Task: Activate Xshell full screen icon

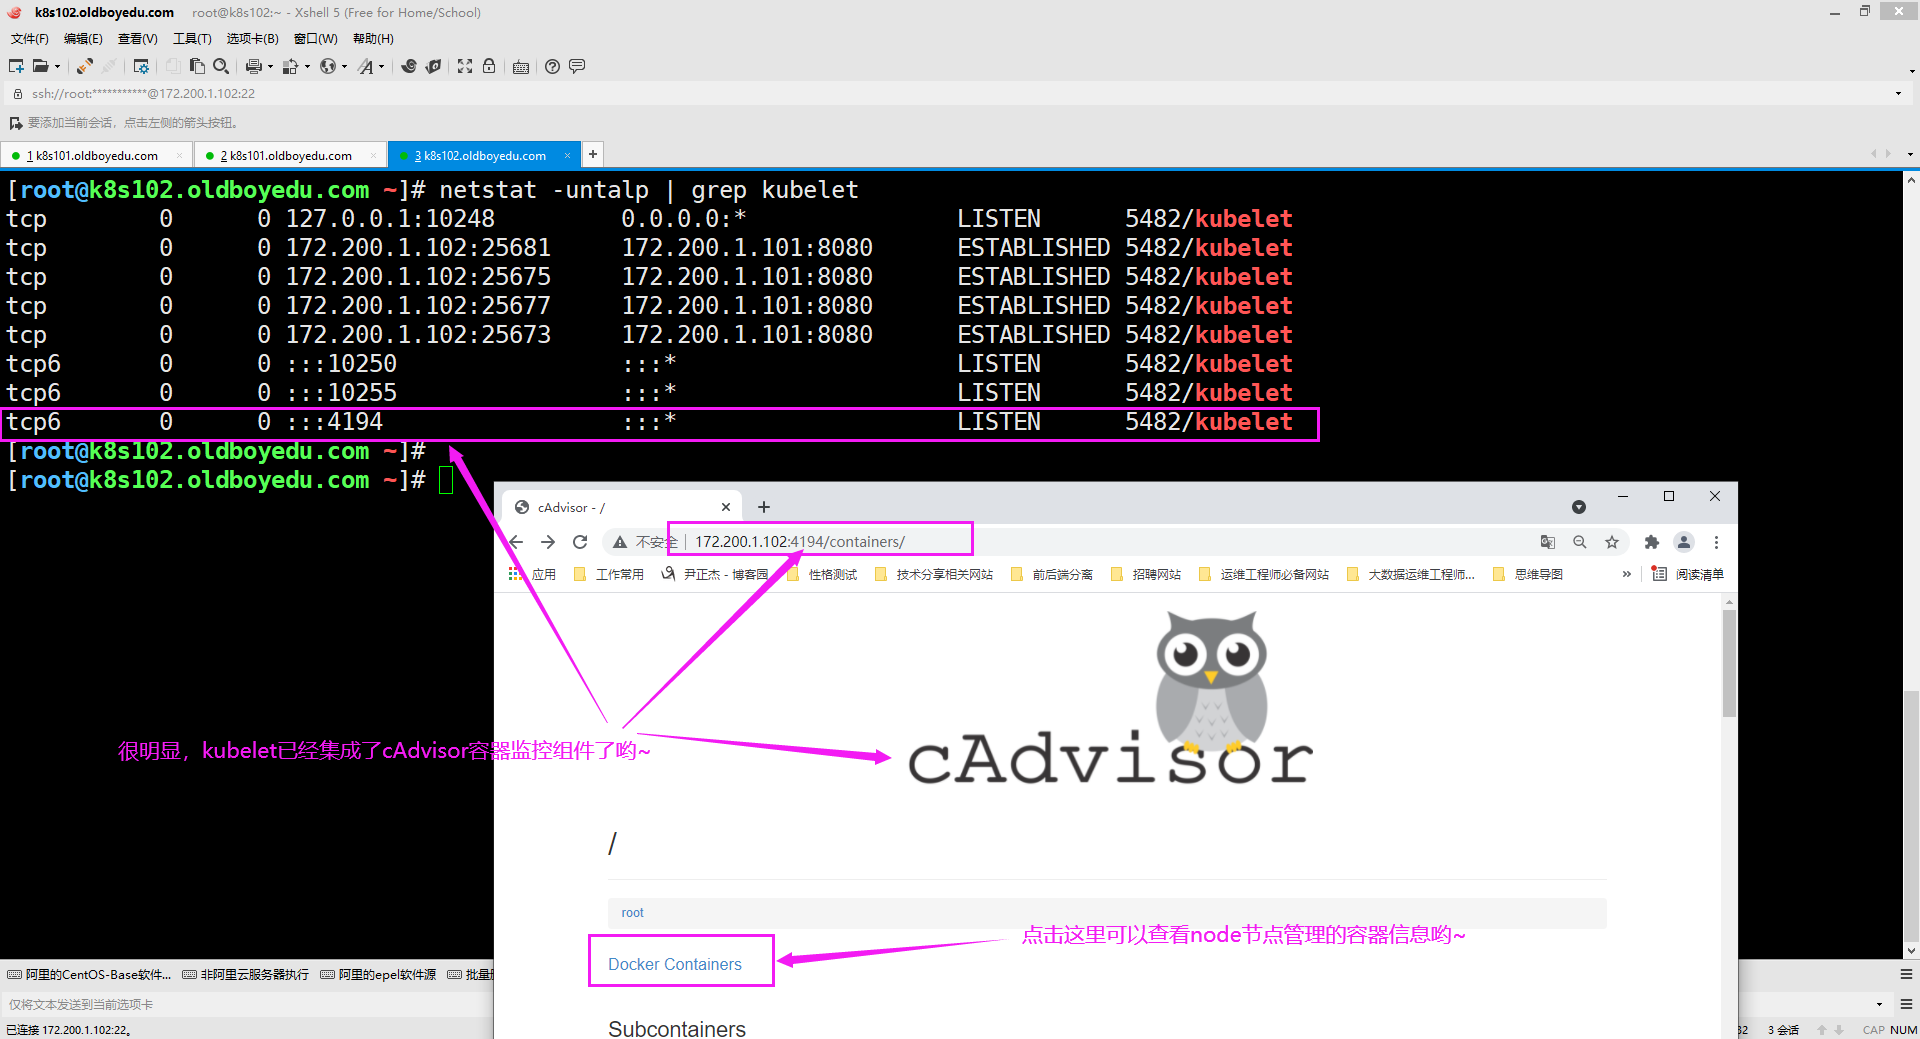Action: (465, 66)
